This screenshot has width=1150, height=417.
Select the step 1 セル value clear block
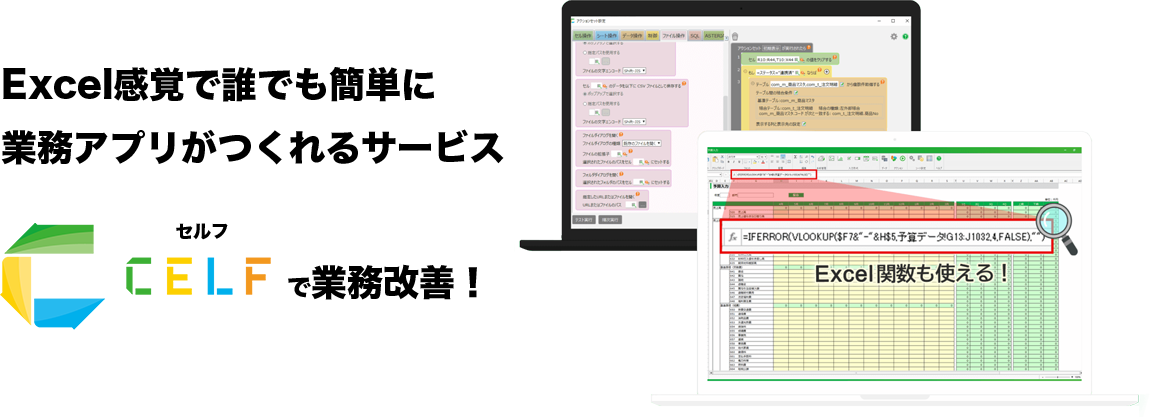tap(790, 59)
